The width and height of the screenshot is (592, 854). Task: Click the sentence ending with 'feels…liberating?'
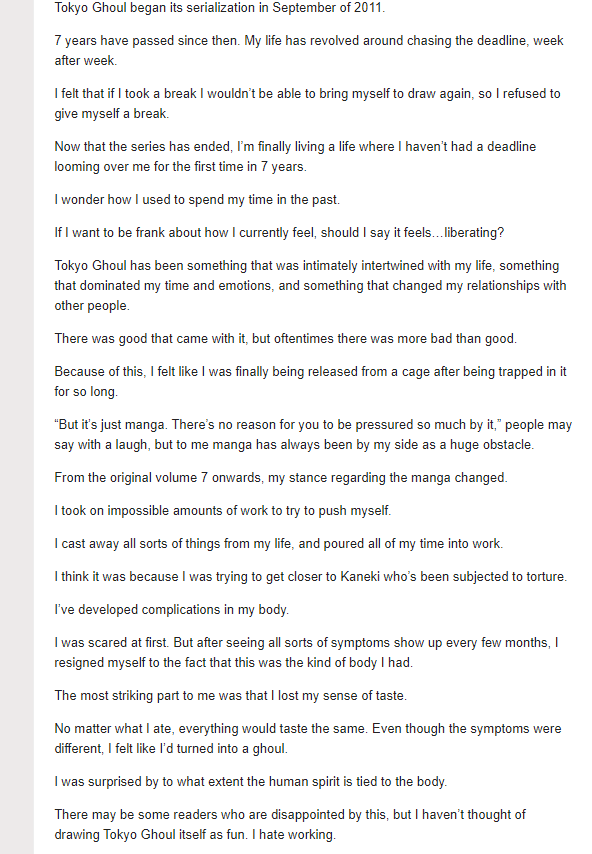(x=279, y=233)
